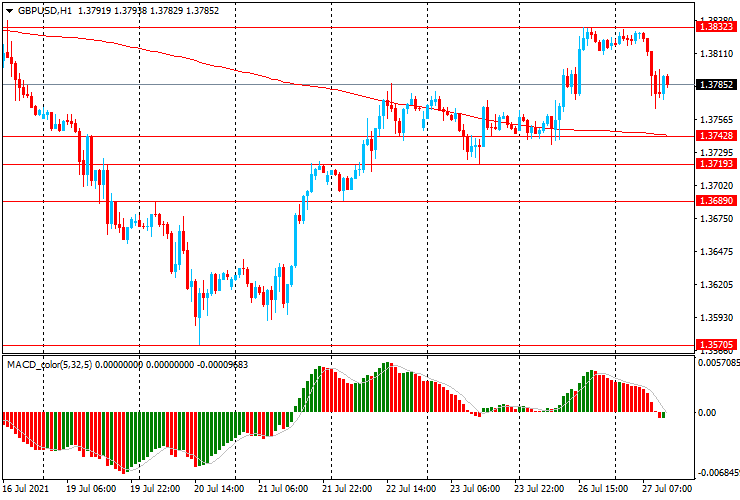740x500 pixels.
Task: Click the 1.38110 value on price axis
Action: [717, 54]
